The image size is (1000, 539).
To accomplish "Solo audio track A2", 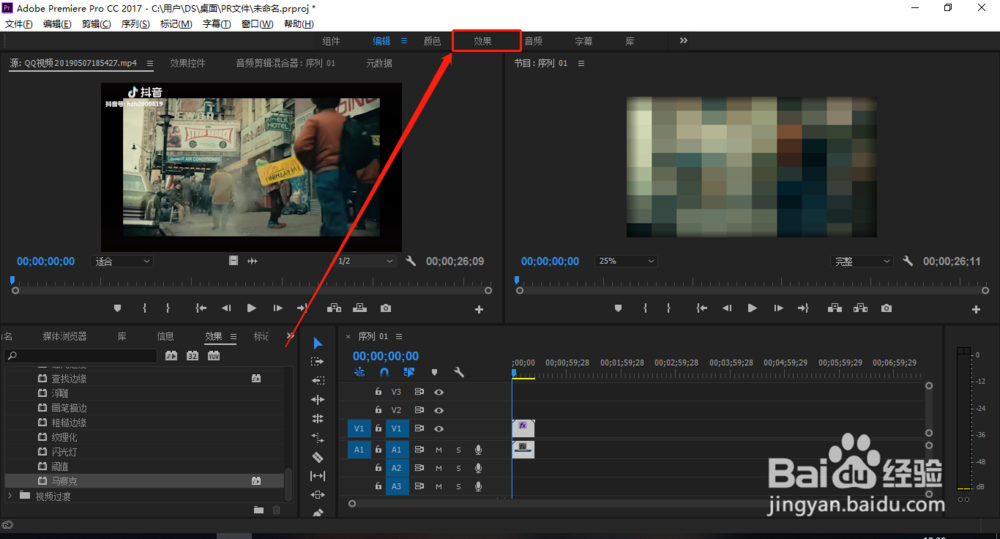I will pos(458,468).
